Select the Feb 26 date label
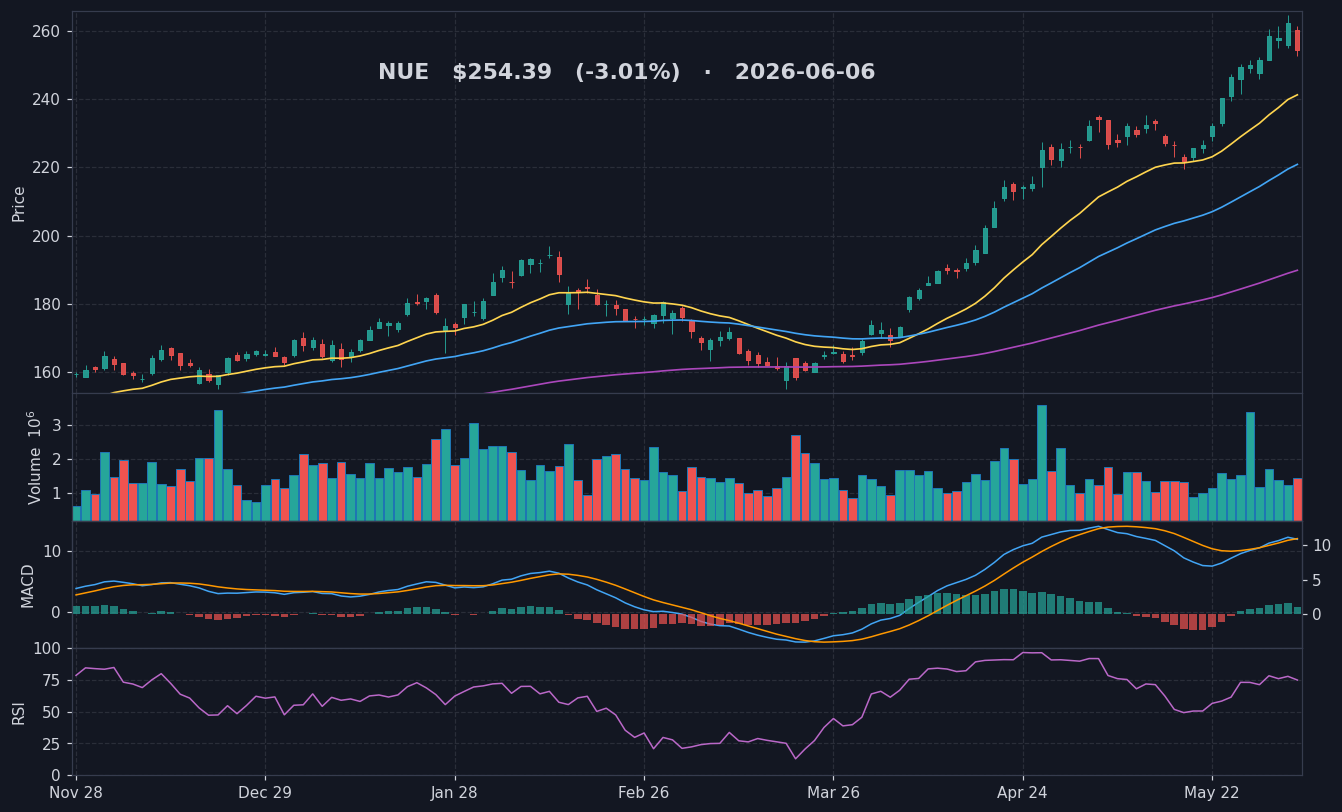 coord(644,793)
